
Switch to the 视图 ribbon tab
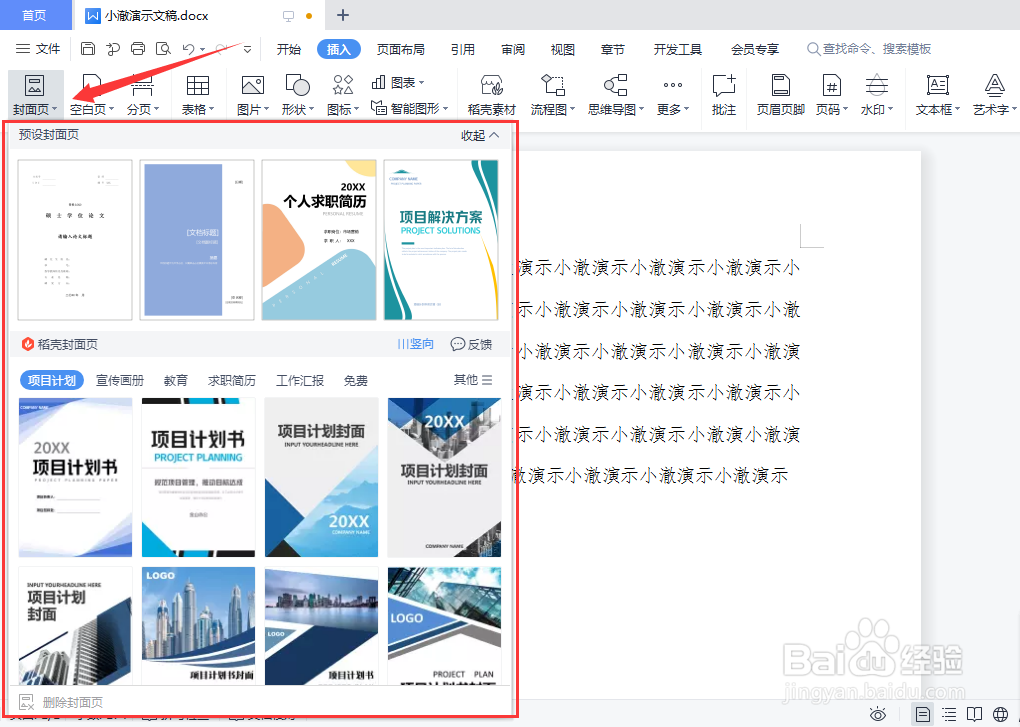[563, 49]
